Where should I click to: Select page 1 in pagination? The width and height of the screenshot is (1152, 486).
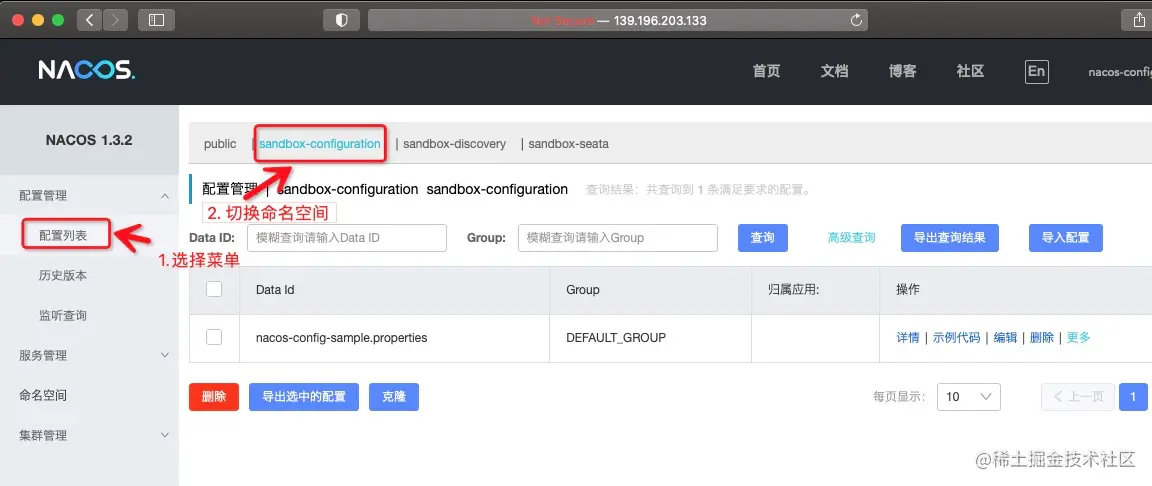click(1133, 396)
